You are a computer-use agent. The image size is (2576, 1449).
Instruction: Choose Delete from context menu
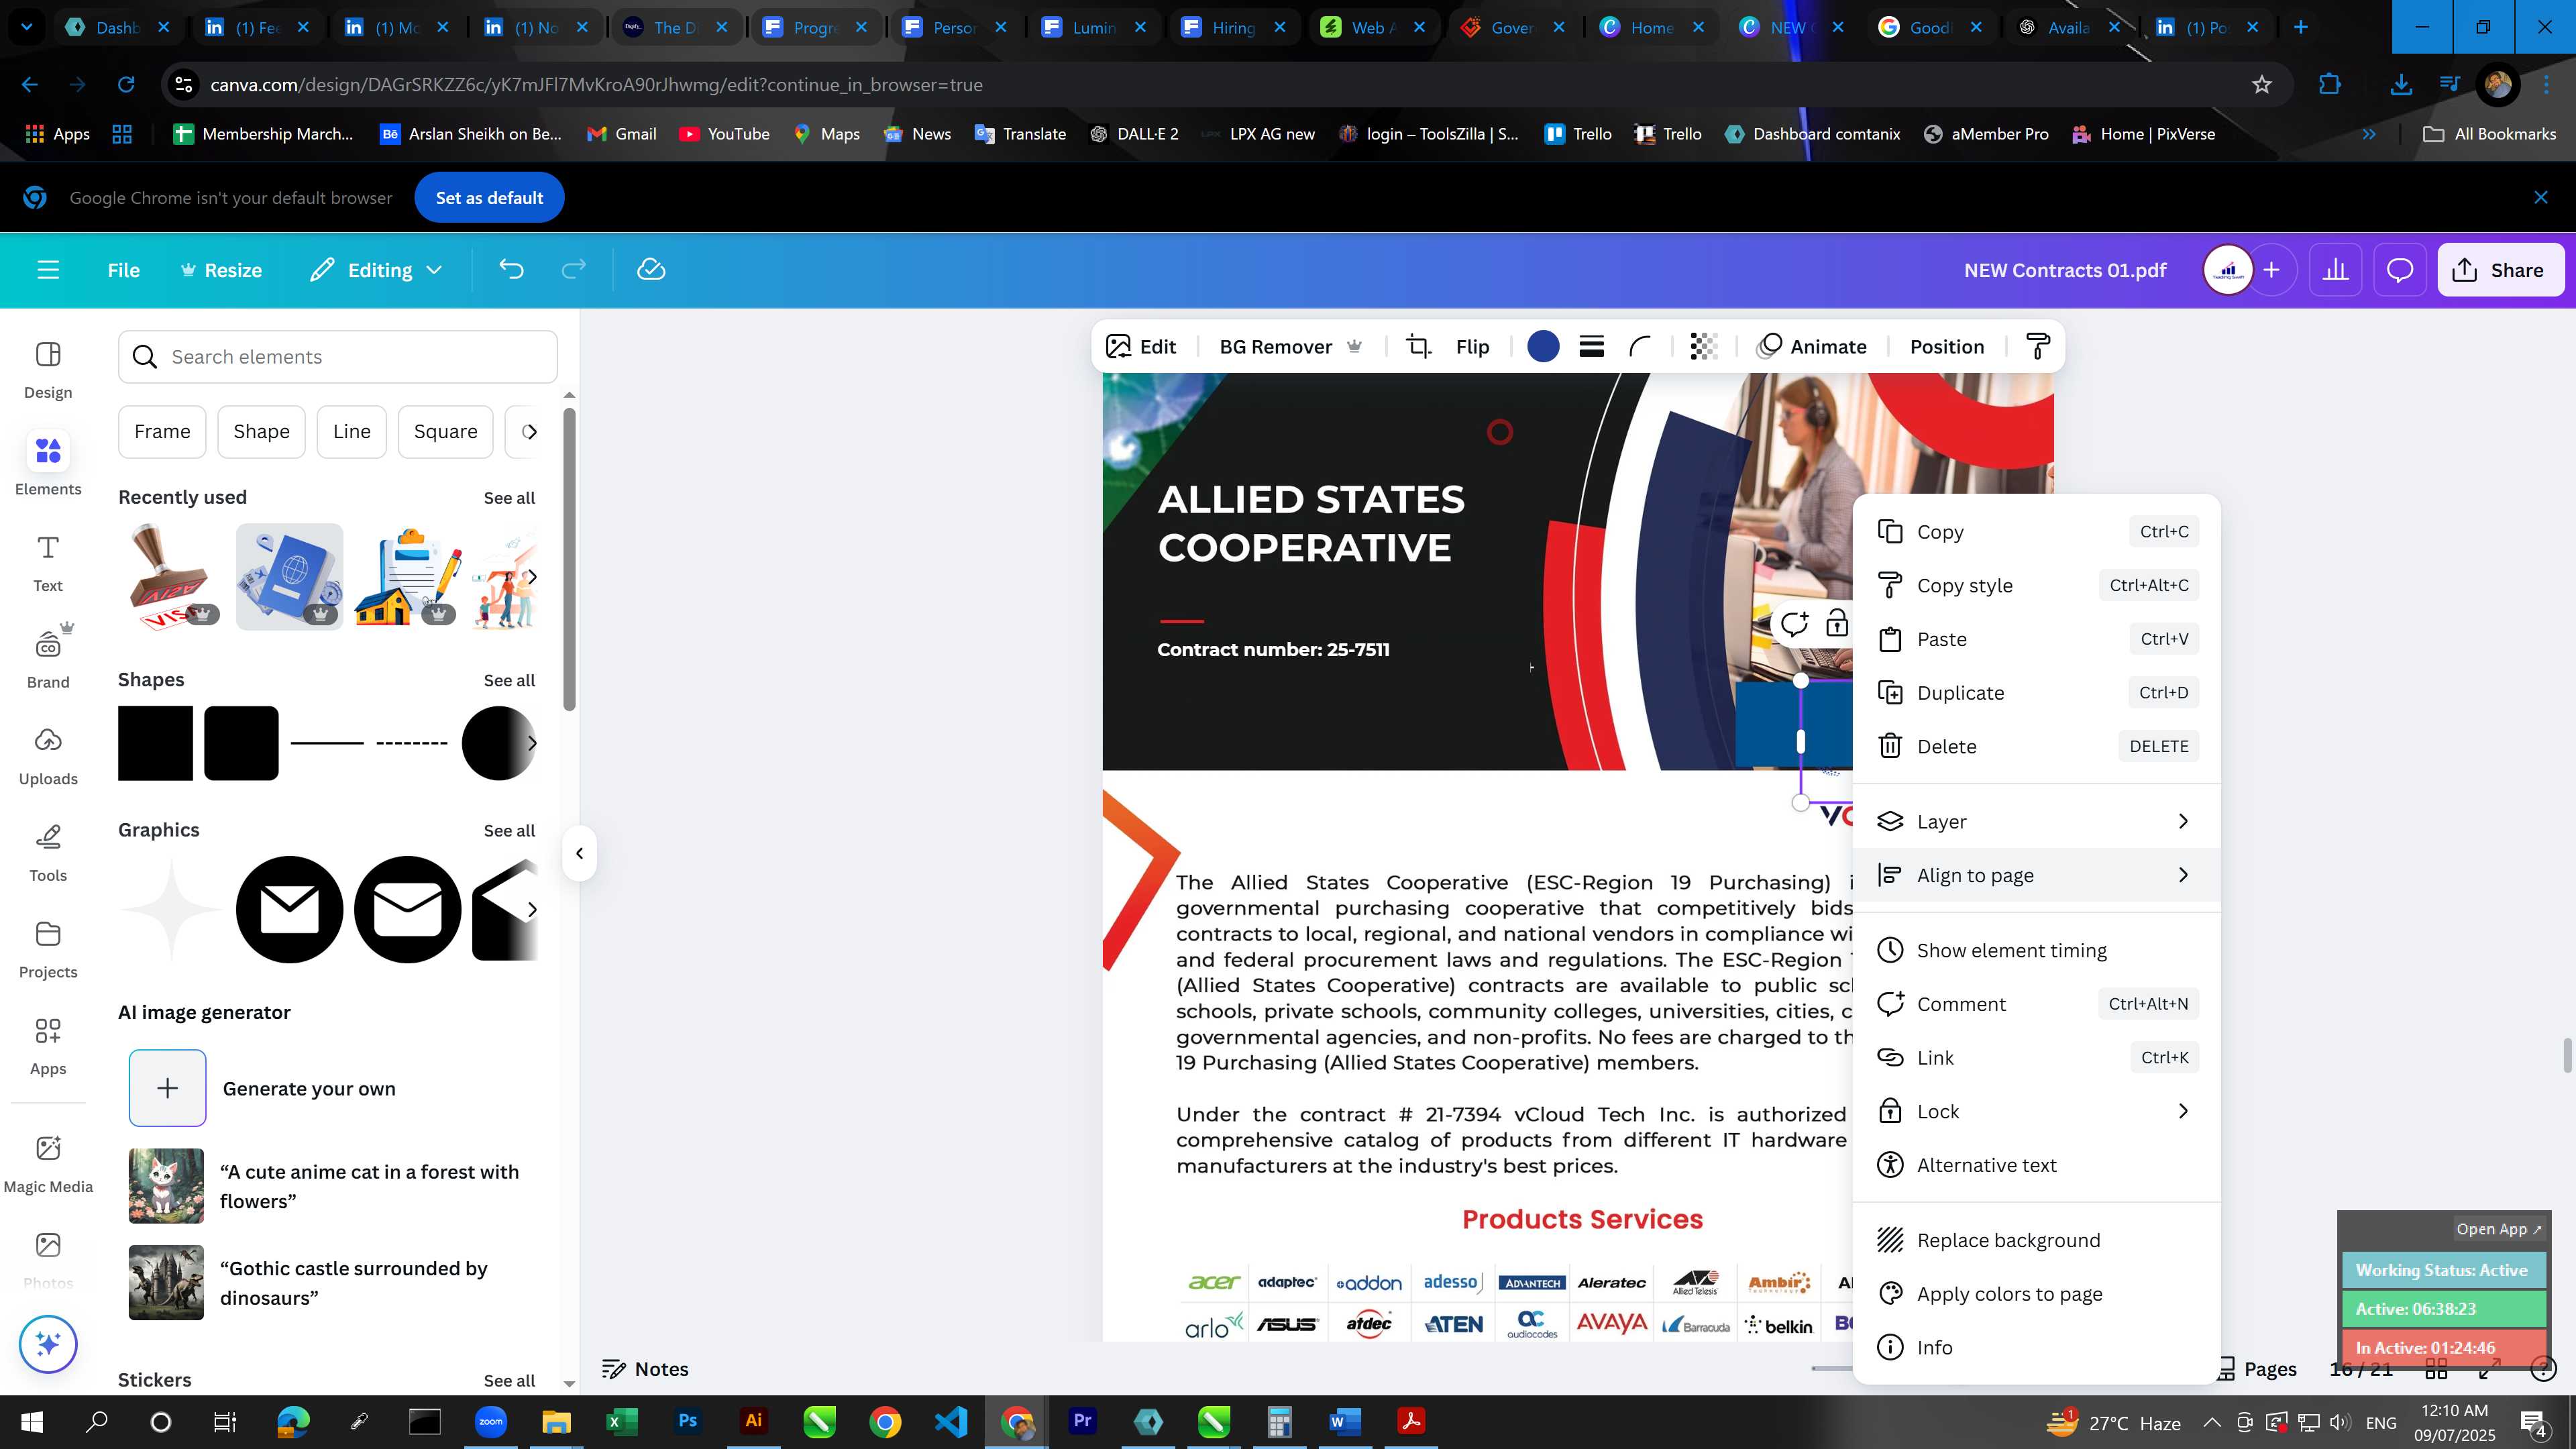click(2036, 746)
